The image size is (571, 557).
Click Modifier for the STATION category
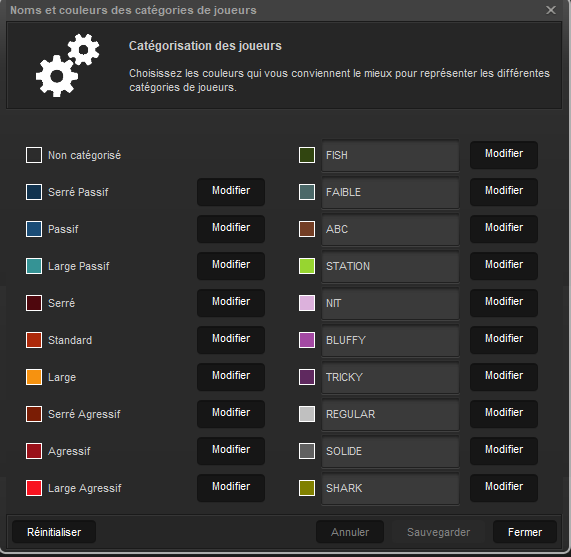[x=504, y=266]
